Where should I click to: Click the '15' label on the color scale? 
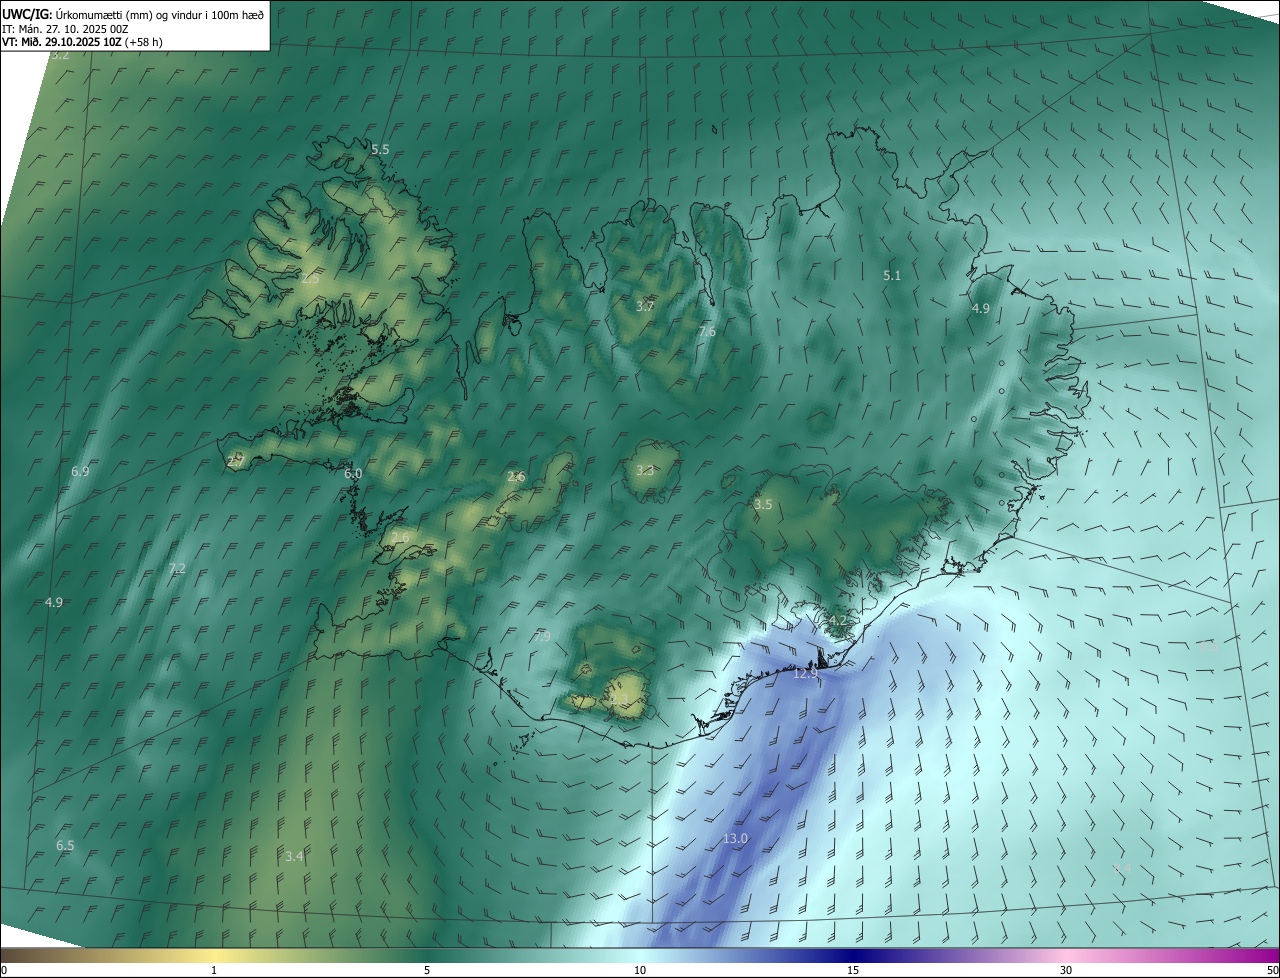[x=853, y=970]
